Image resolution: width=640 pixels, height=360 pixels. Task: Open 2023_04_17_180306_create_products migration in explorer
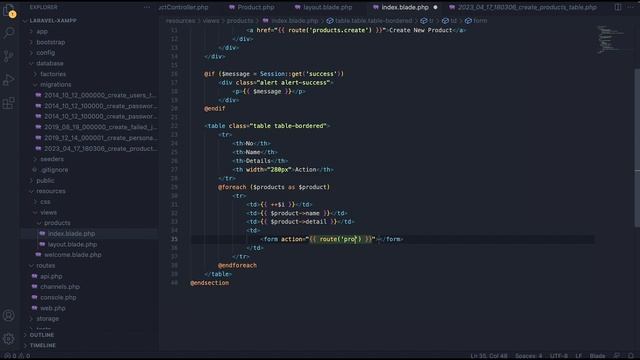(x=100, y=149)
